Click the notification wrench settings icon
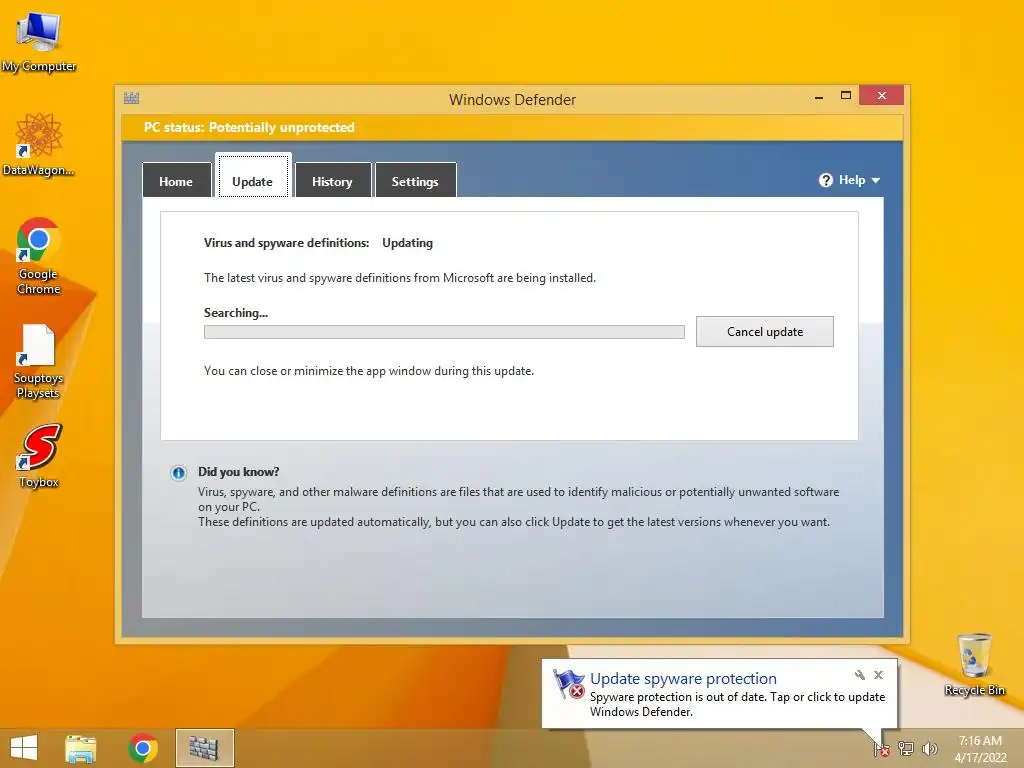 860,675
